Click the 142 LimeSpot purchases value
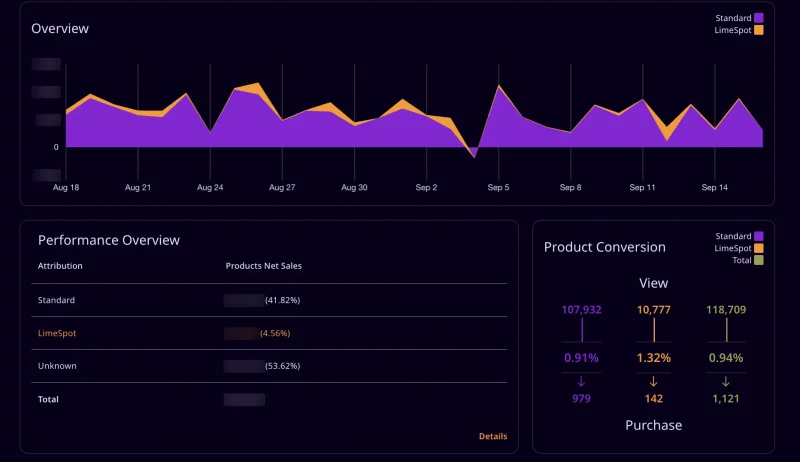The height and width of the screenshot is (462, 800). point(654,398)
